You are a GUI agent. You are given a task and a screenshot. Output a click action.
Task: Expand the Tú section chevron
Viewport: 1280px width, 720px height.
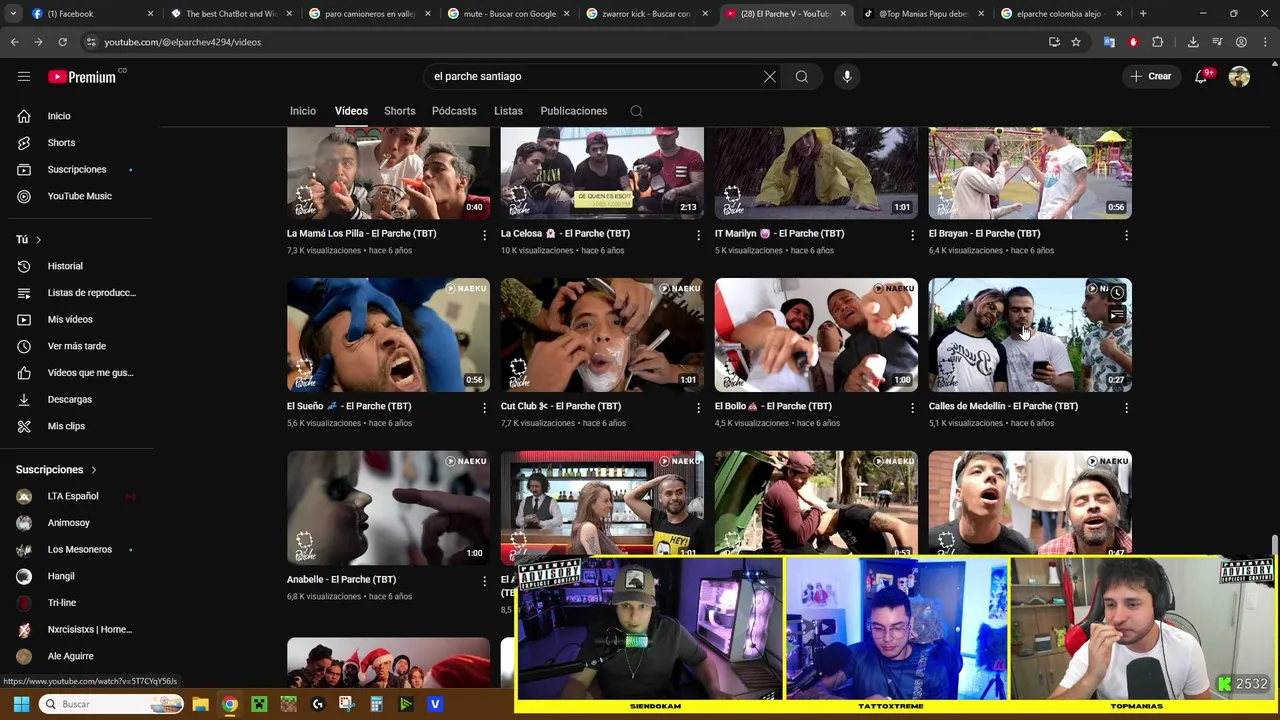tap(38, 240)
